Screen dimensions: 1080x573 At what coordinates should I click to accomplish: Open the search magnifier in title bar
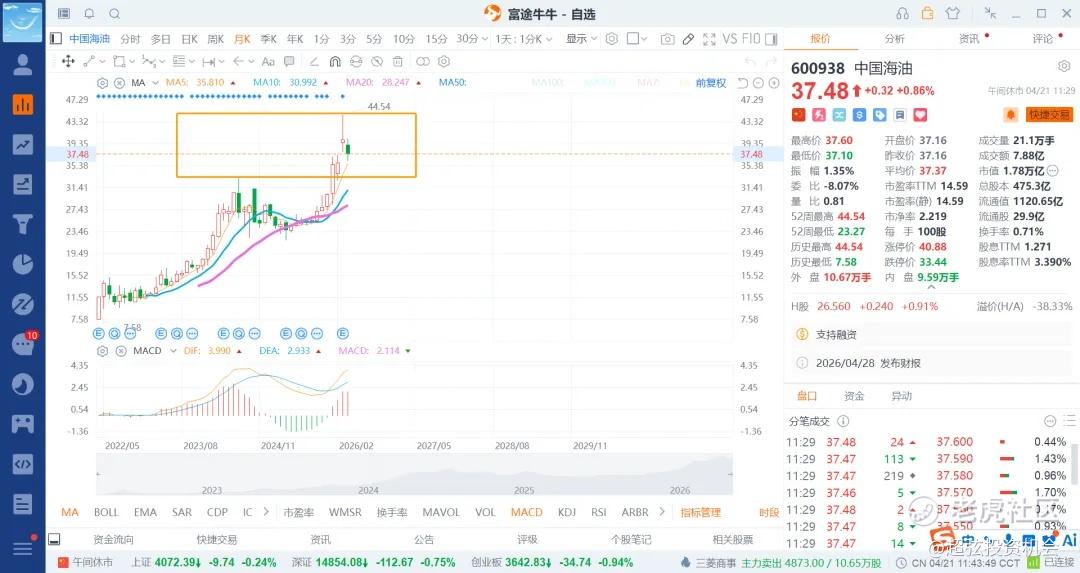pyautogui.click(x=114, y=14)
